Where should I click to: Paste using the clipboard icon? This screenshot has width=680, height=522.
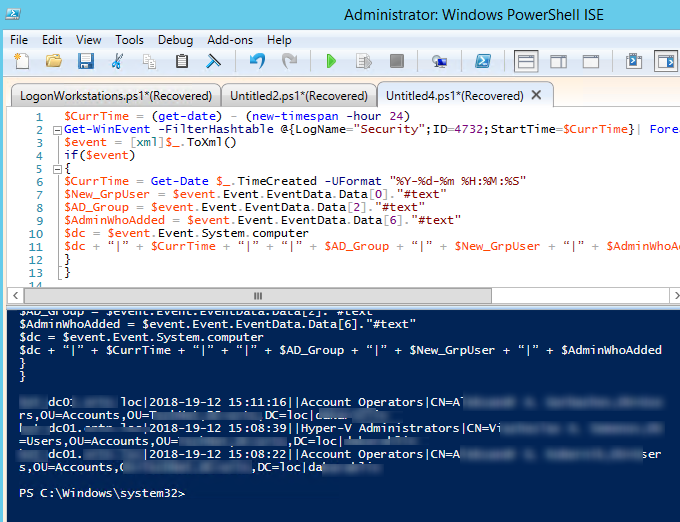point(182,61)
